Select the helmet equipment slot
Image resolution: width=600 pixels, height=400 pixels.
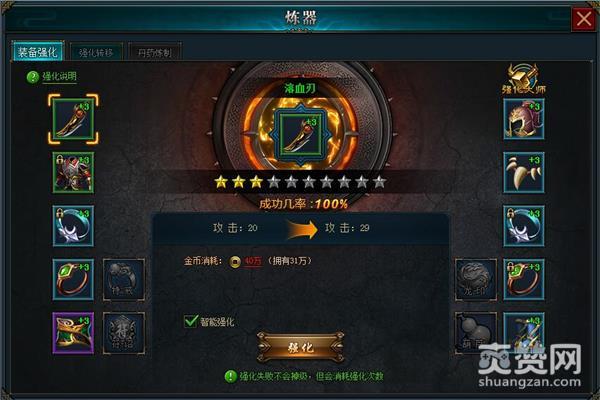pyautogui.click(x=524, y=119)
